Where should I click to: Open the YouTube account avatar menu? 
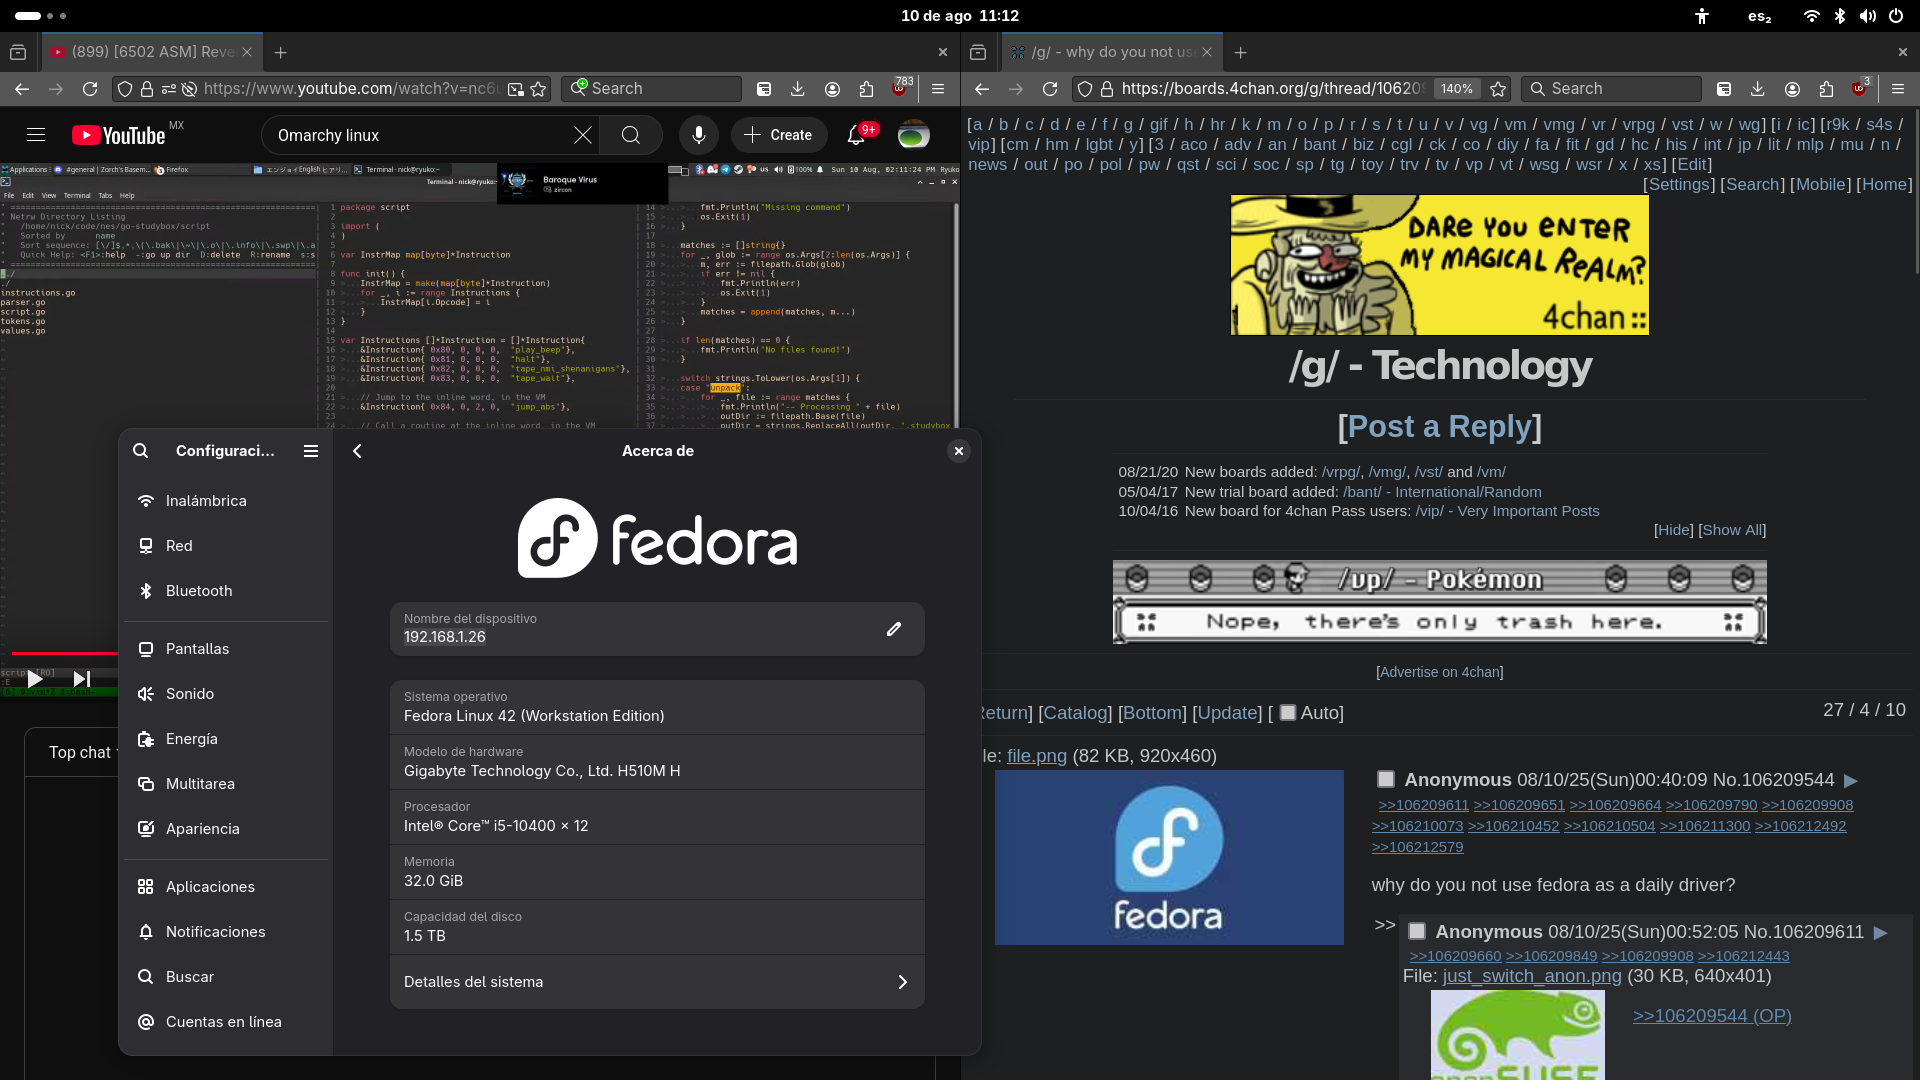click(x=913, y=135)
